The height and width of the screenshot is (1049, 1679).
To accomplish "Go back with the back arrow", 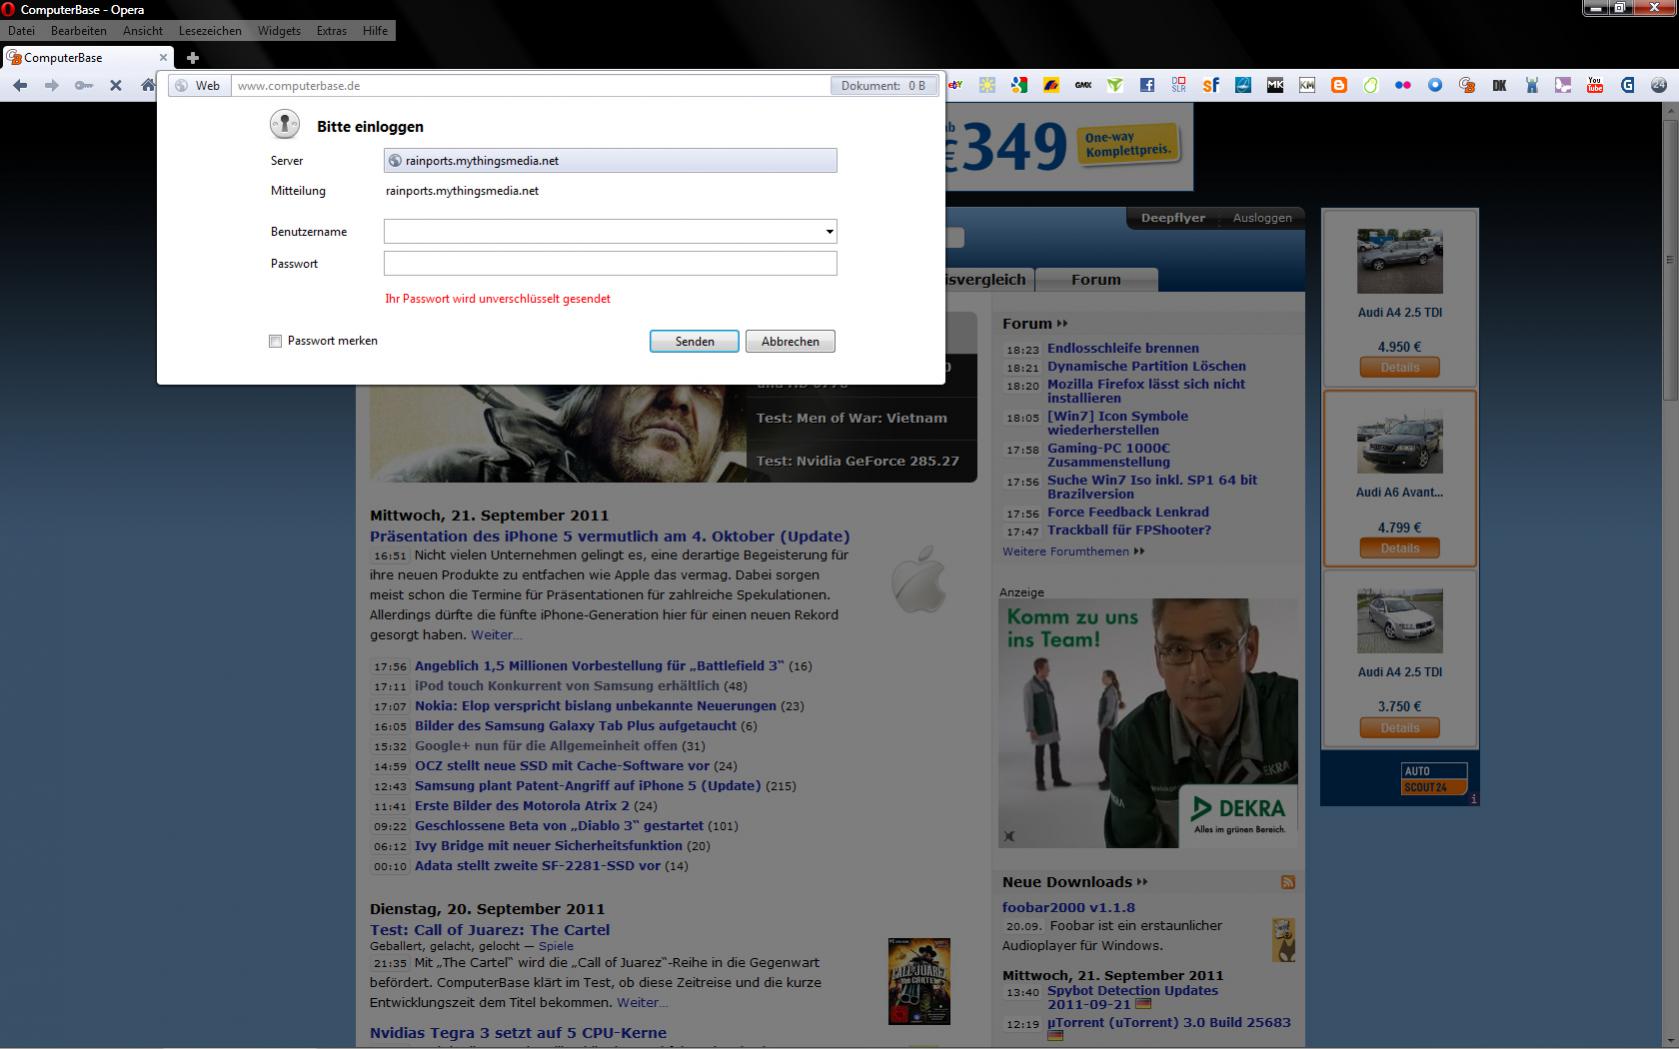I will point(20,86).
